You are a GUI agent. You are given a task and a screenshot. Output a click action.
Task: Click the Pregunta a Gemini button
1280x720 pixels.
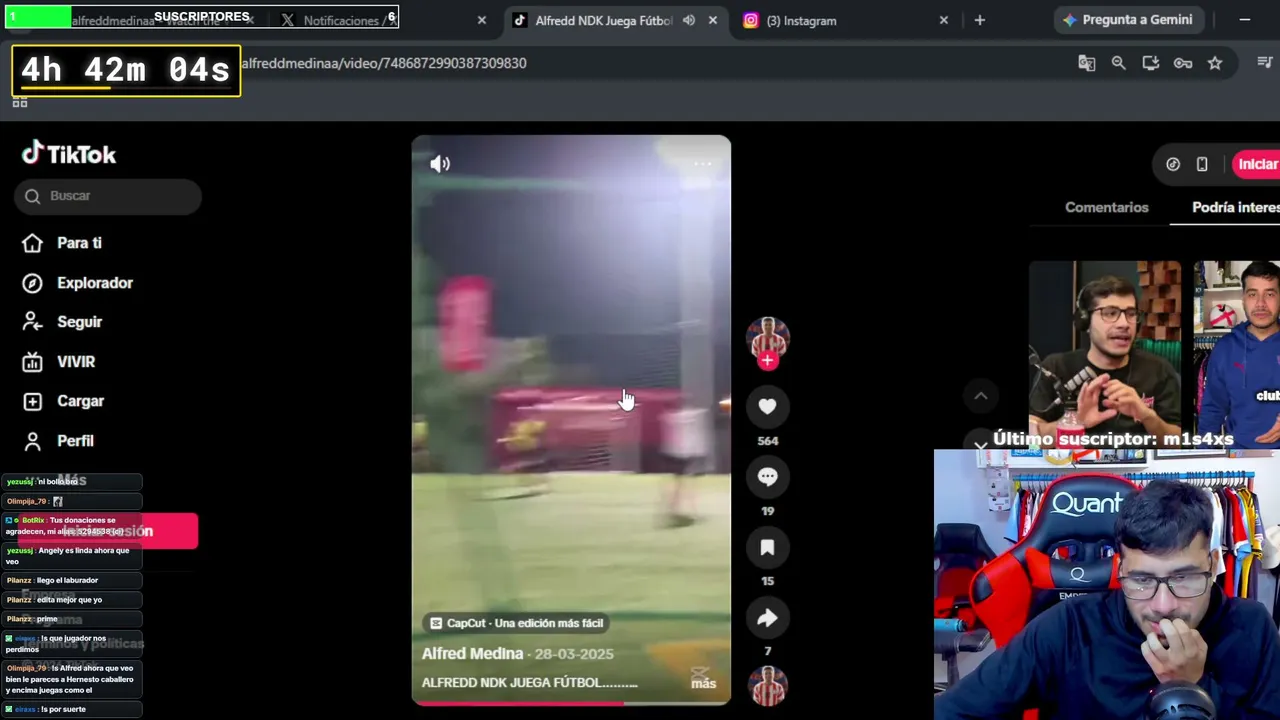point(1128,20)
